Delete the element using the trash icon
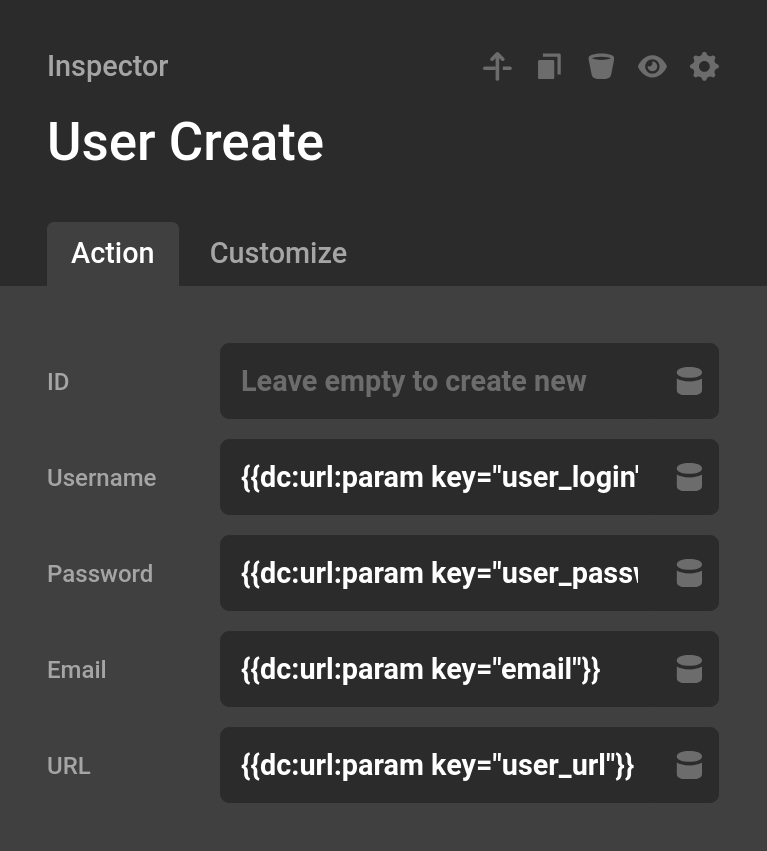767x851 pixels. point(601,66)
